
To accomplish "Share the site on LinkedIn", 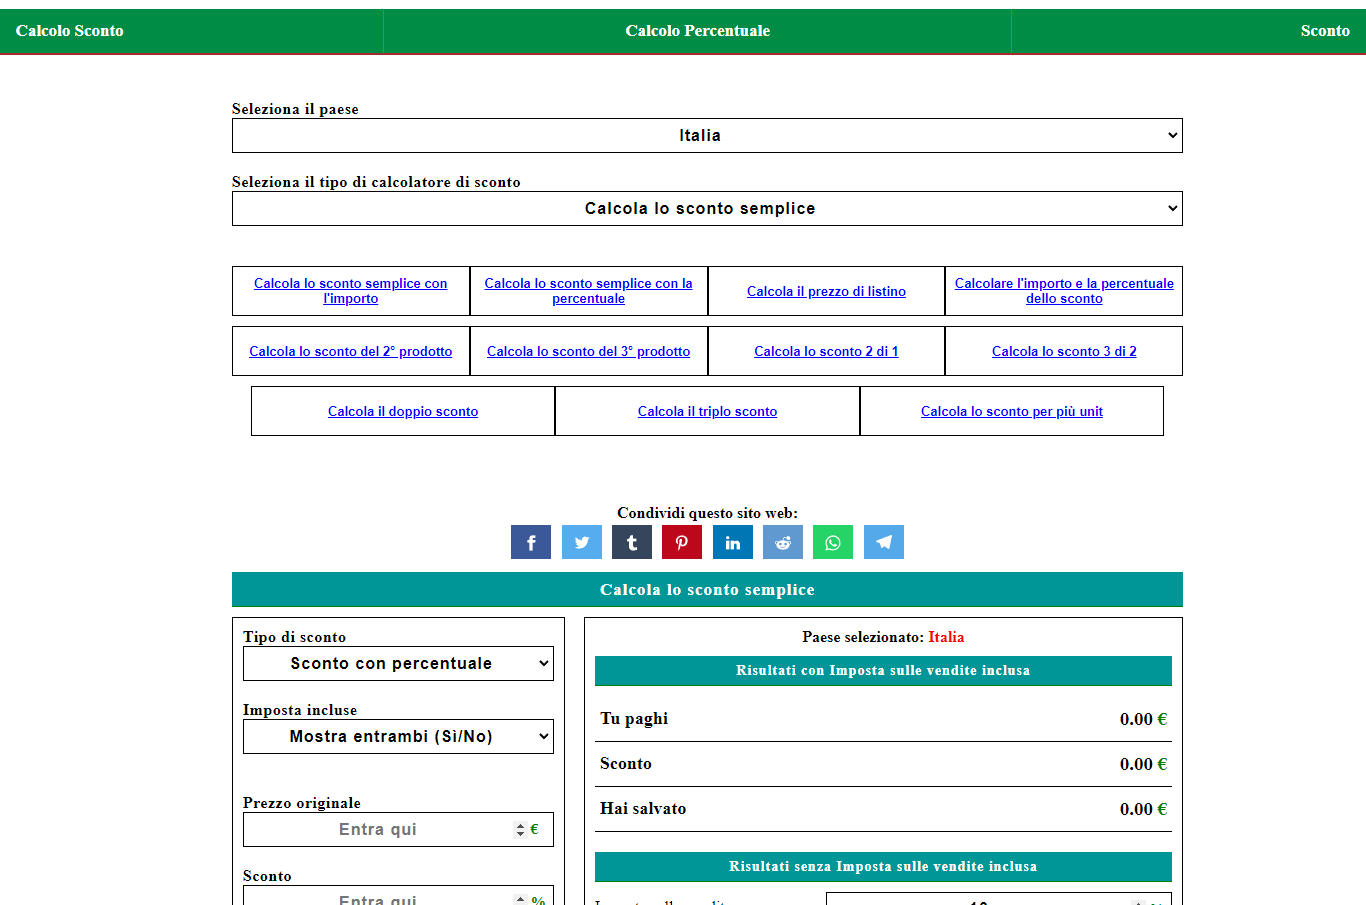I will pos(733,542).
